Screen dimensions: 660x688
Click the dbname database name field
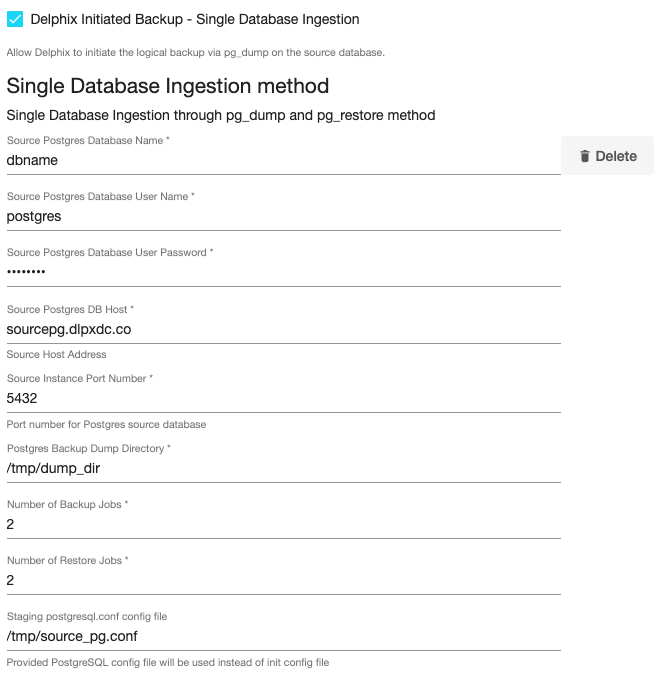283,160
